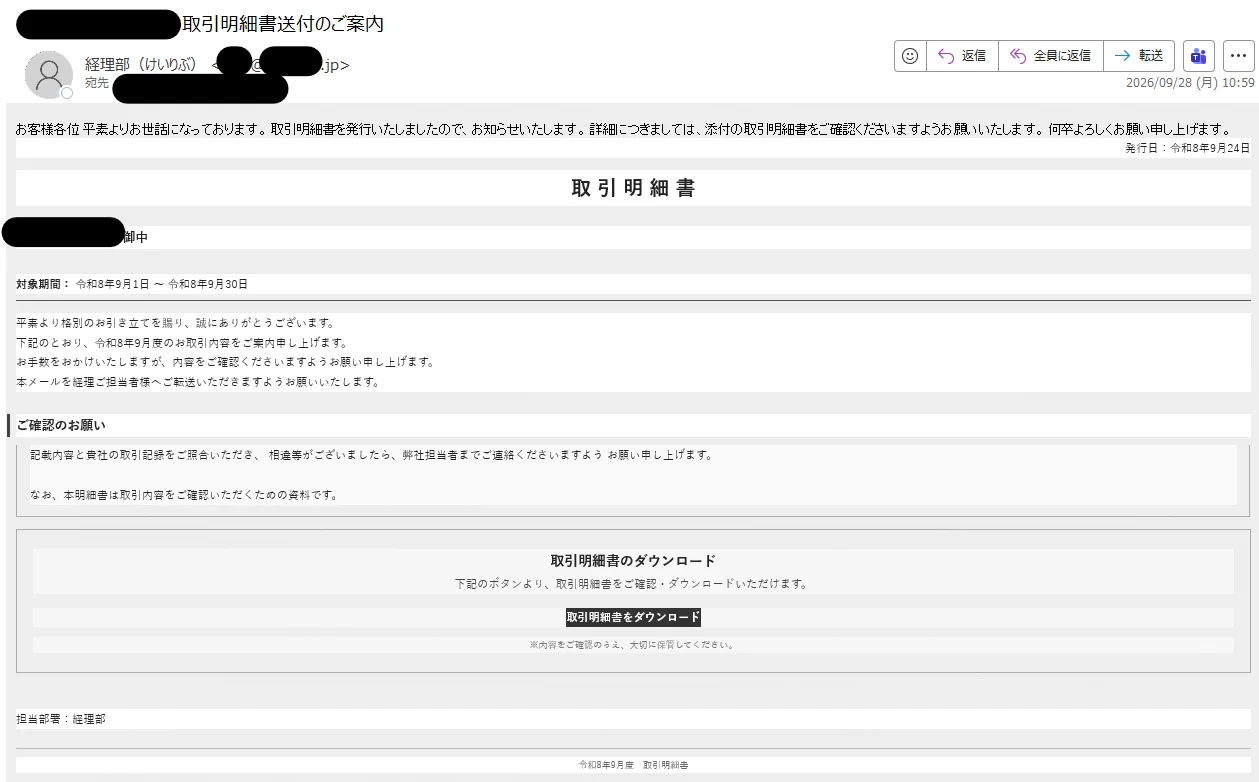Screen dimensions: 1259x782
Task: Click bottom line 令和8年9月度 取引明細書
Action: (x=633, y=765)
